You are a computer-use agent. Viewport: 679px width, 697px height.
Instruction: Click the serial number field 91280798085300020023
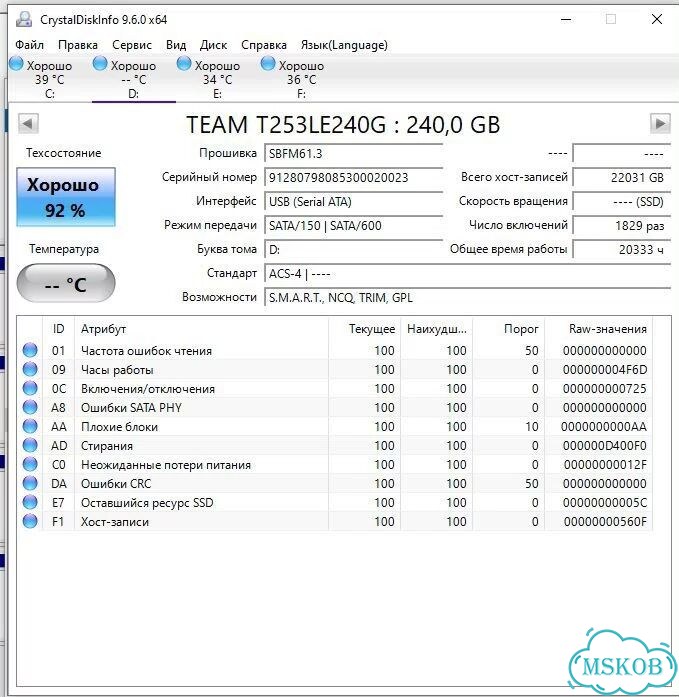pyautogui.click(x=354, y=177)
